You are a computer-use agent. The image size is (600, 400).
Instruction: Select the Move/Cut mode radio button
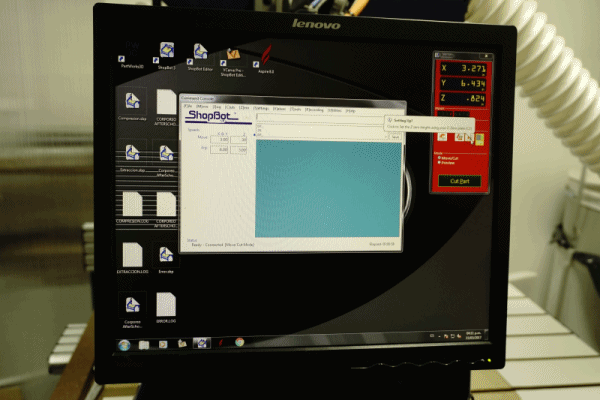[x=439, y=158]
